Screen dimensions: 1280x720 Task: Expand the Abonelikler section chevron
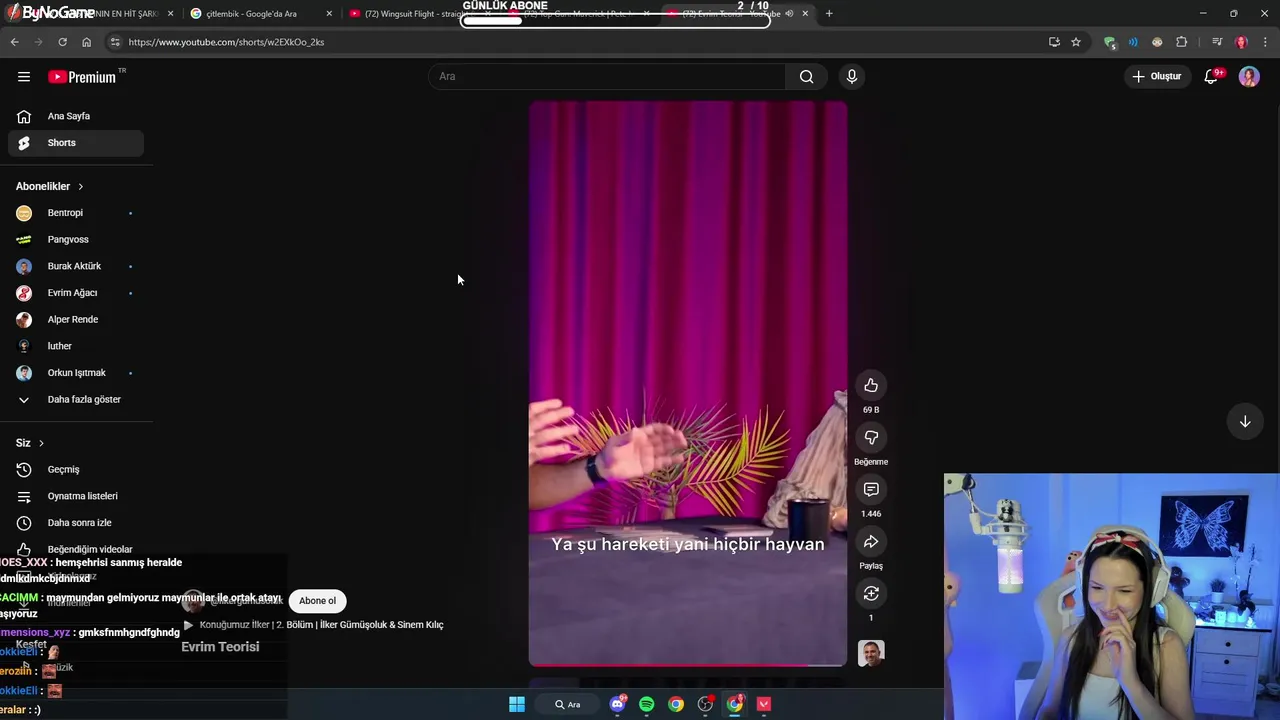[x=81, y=187]
